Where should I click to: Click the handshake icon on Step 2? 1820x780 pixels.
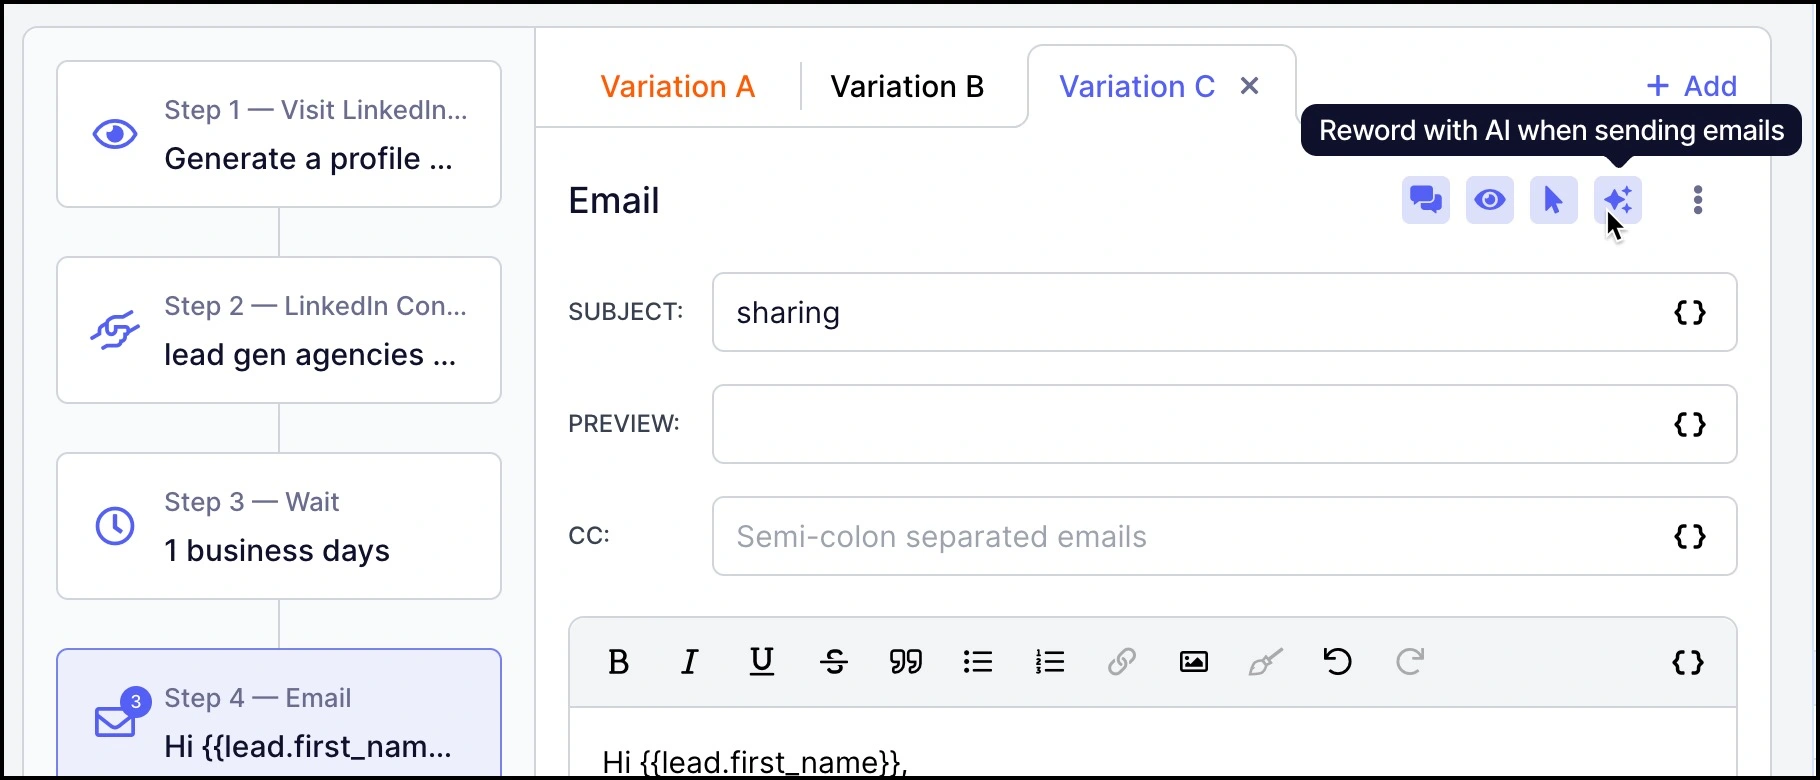tap(115, 330)
